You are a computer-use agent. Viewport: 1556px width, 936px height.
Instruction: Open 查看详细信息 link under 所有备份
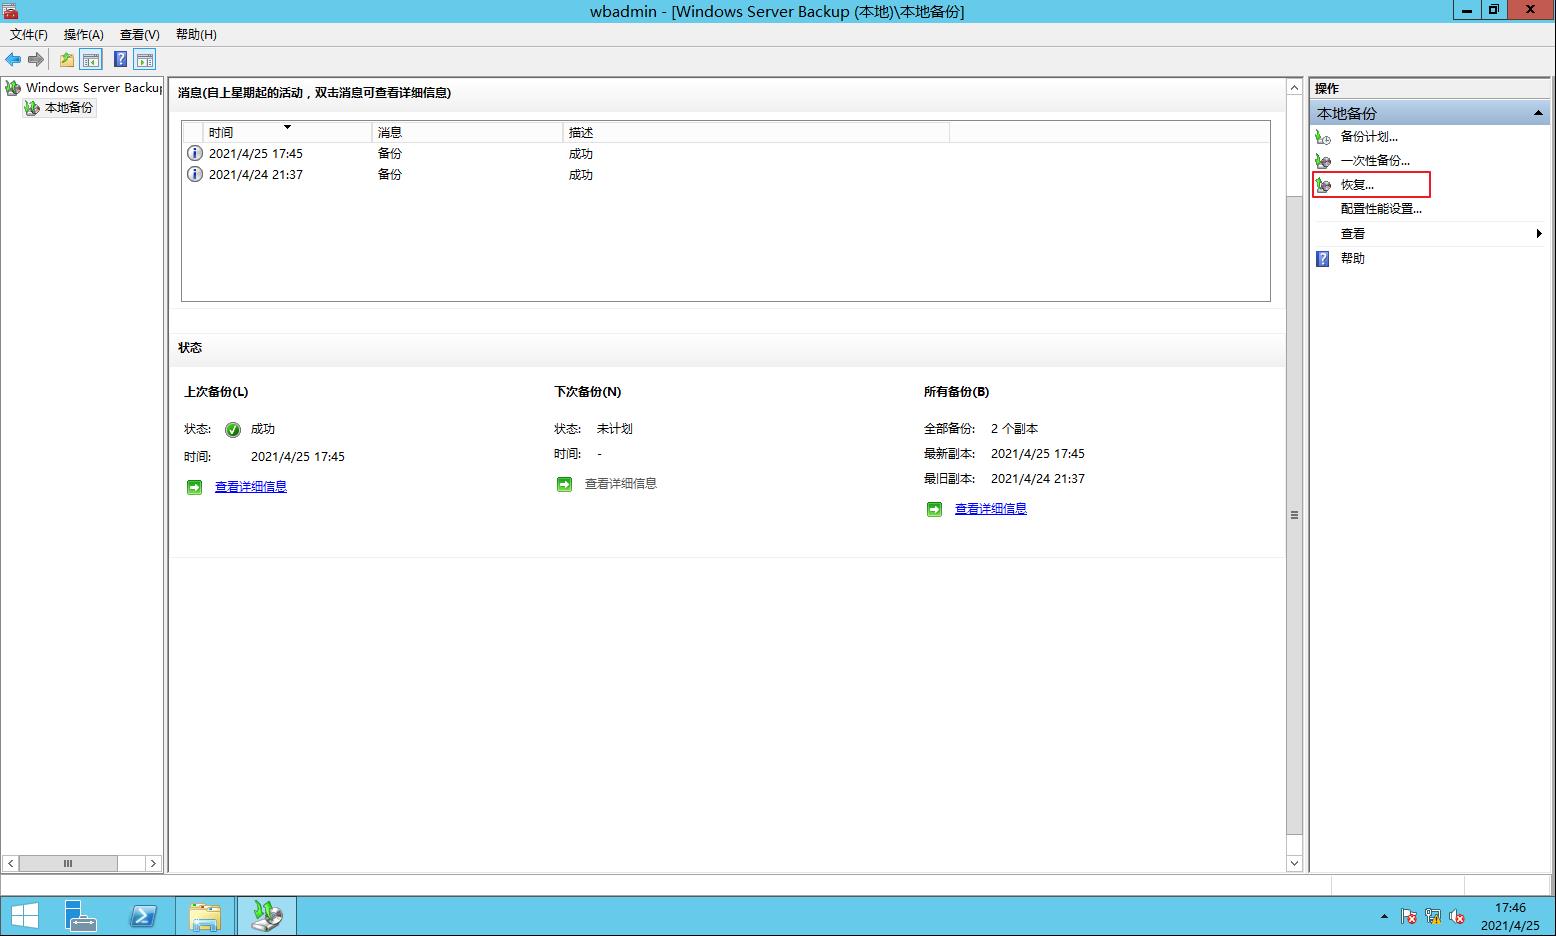[991, 509]
